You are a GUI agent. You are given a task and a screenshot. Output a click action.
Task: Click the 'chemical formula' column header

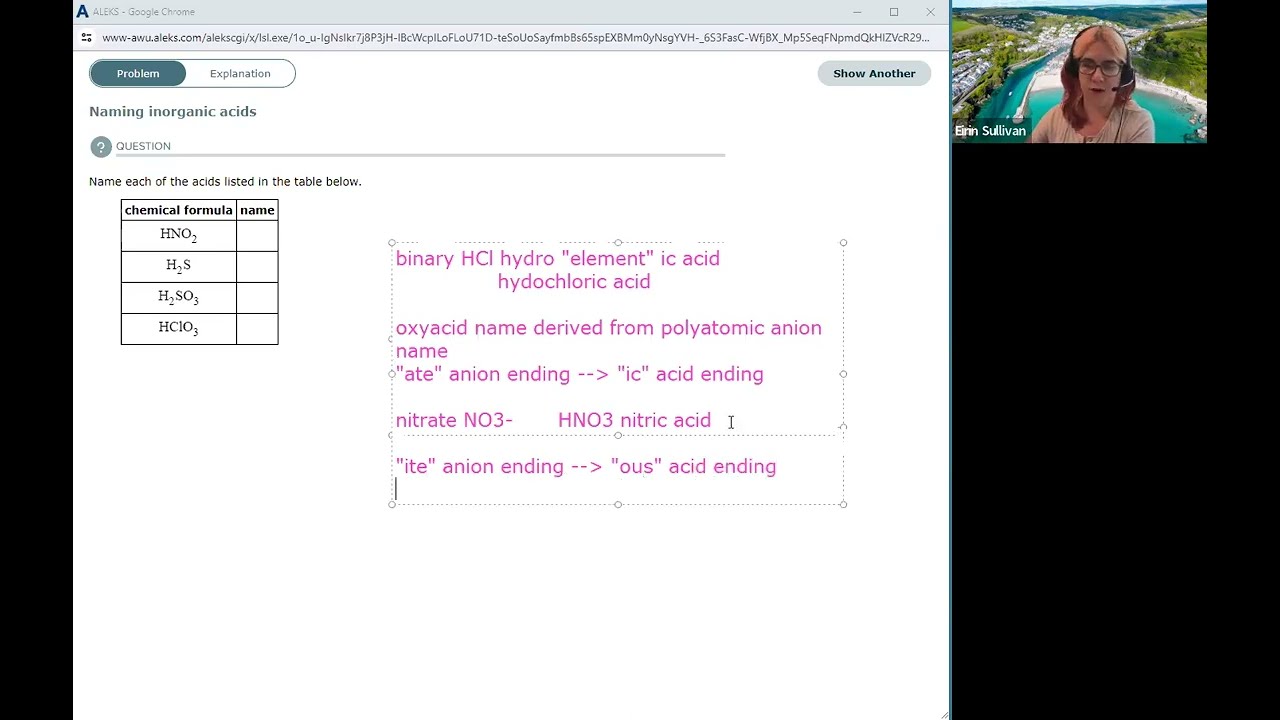click(178, 210)
